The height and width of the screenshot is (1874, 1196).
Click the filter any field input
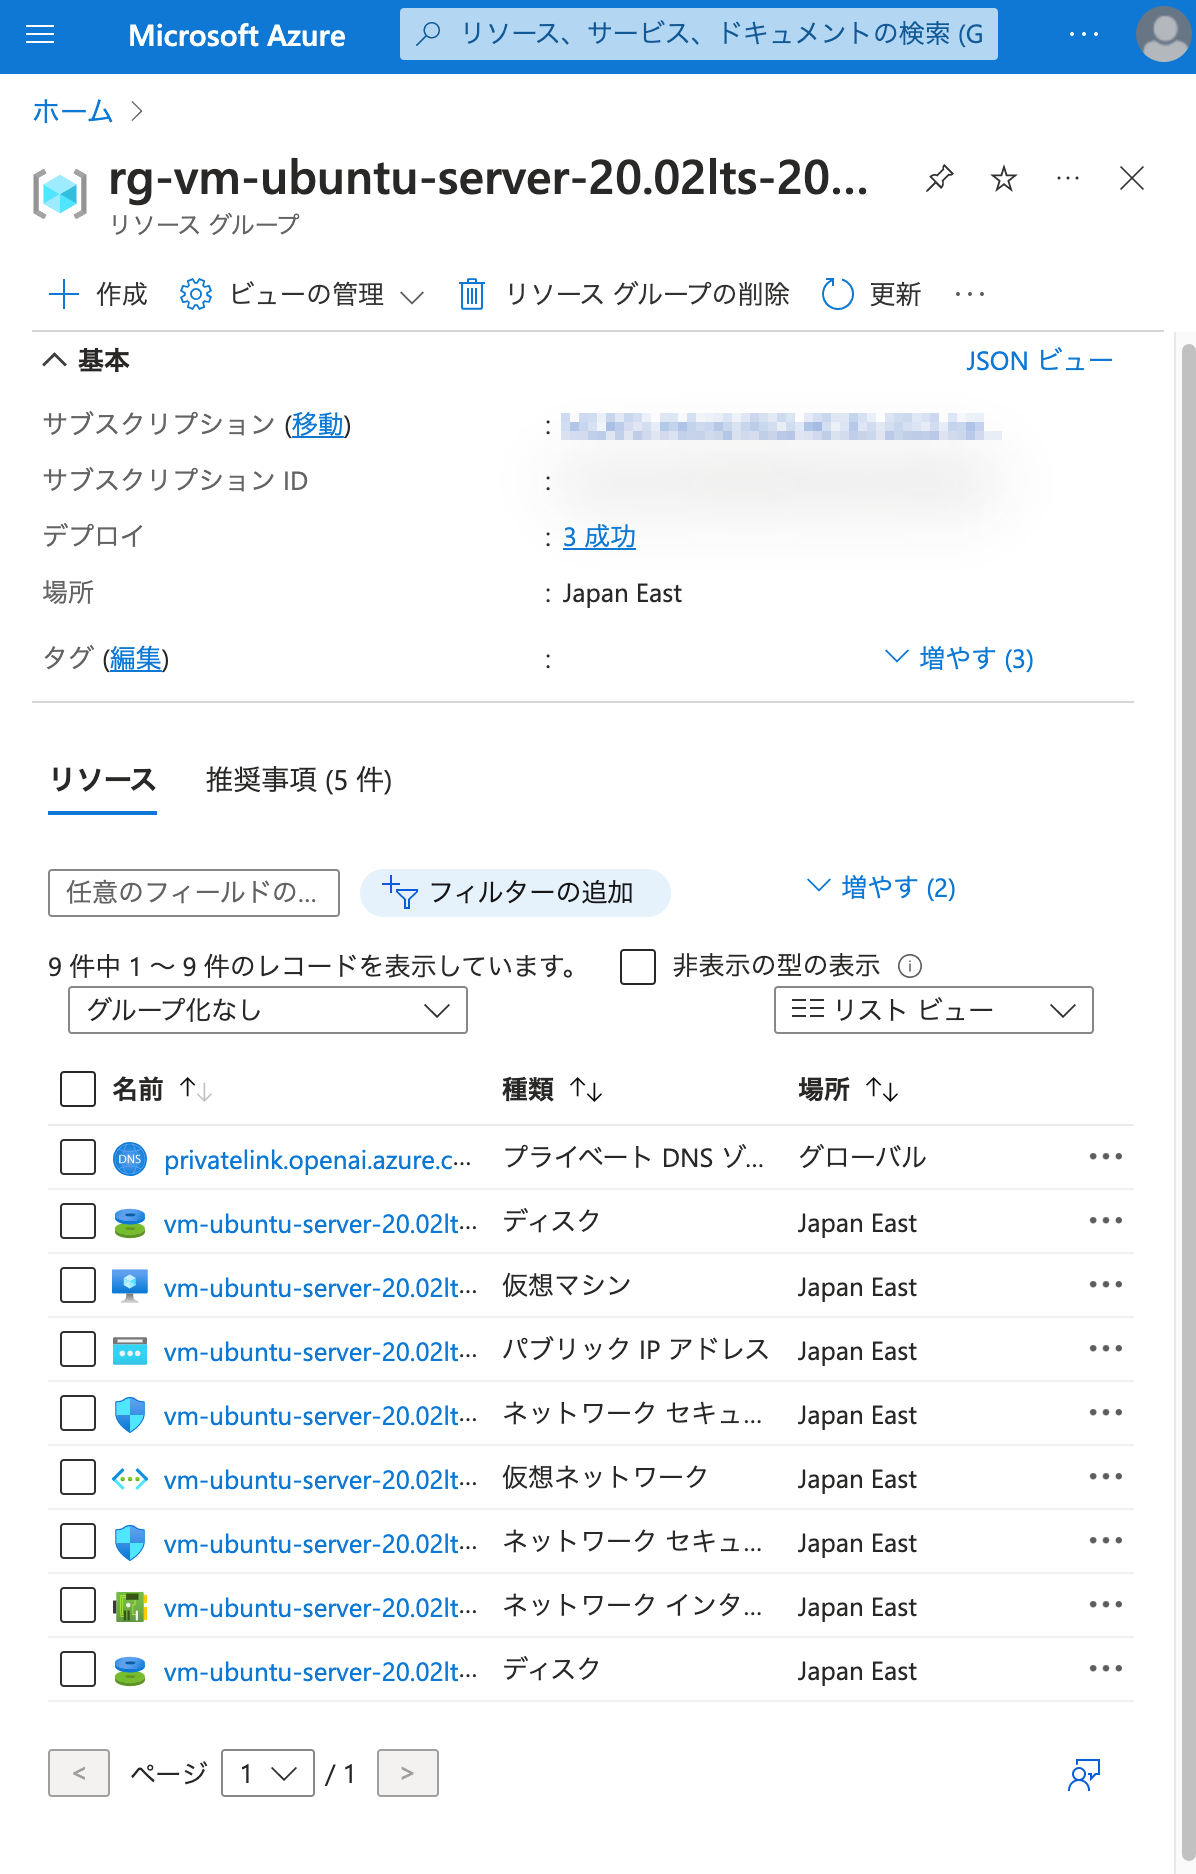pyautogui.click(x=194, y=893)
